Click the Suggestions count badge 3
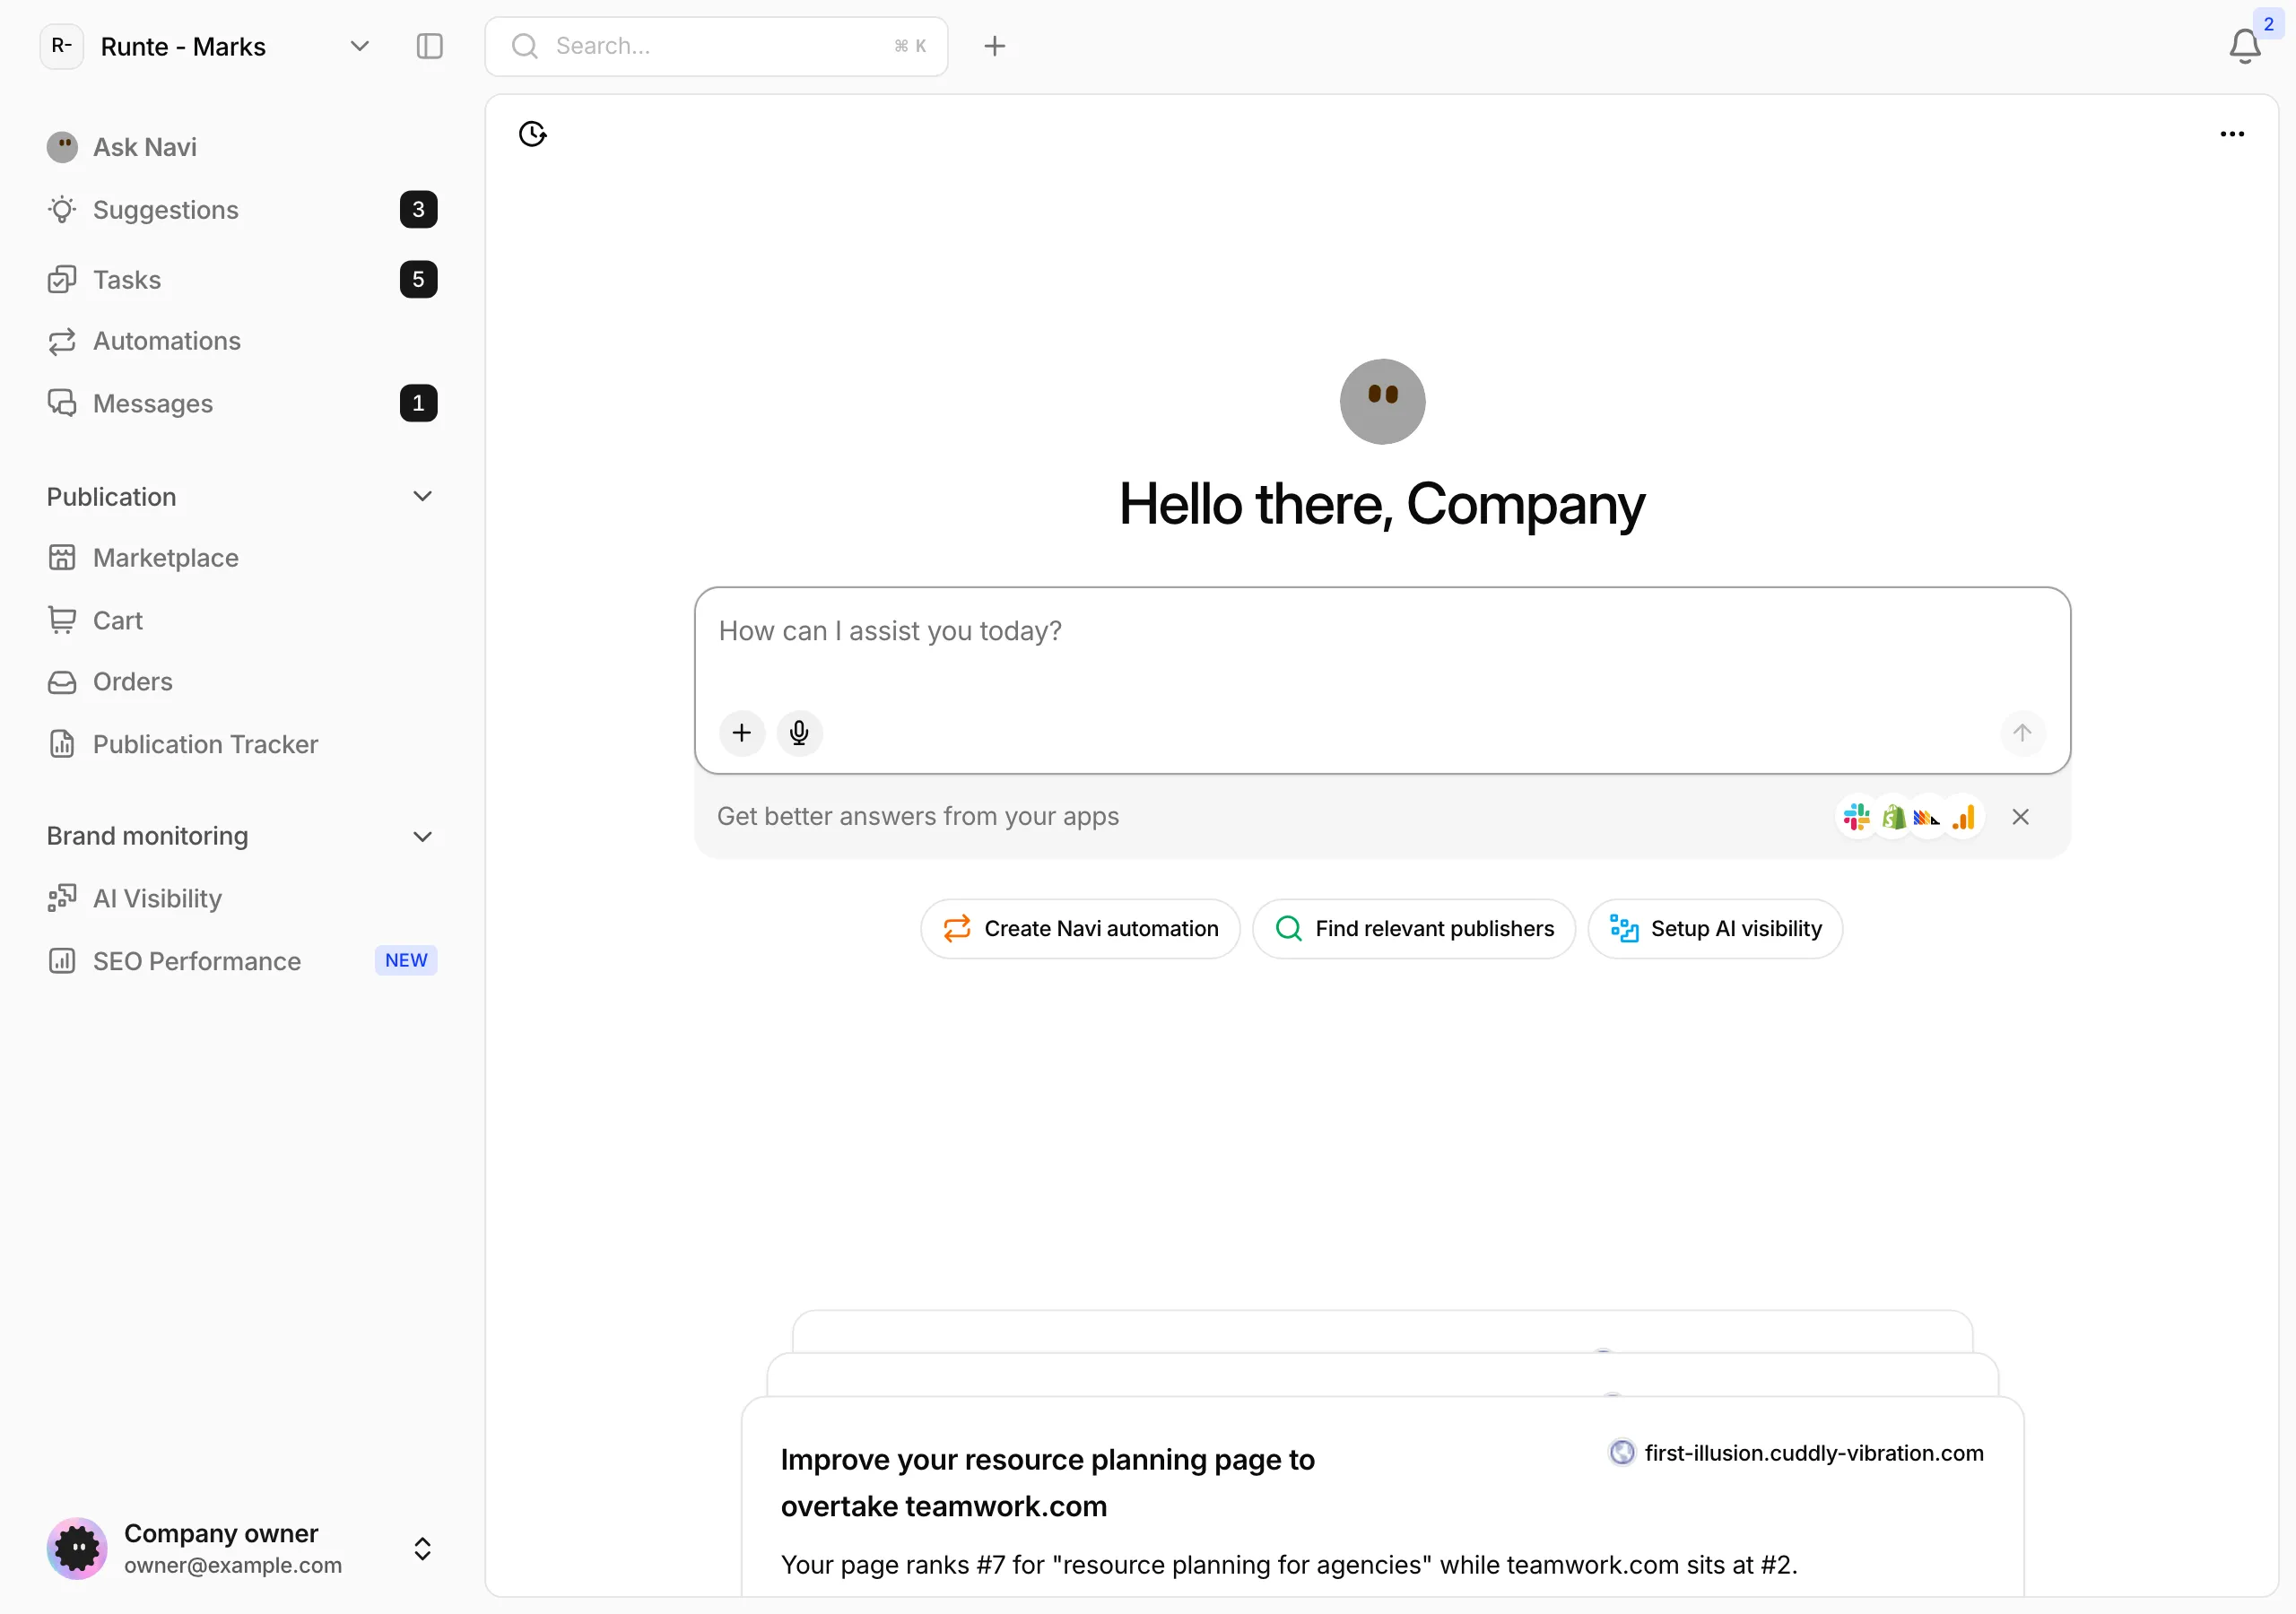 pyautogui.click(x=418, y=210)
